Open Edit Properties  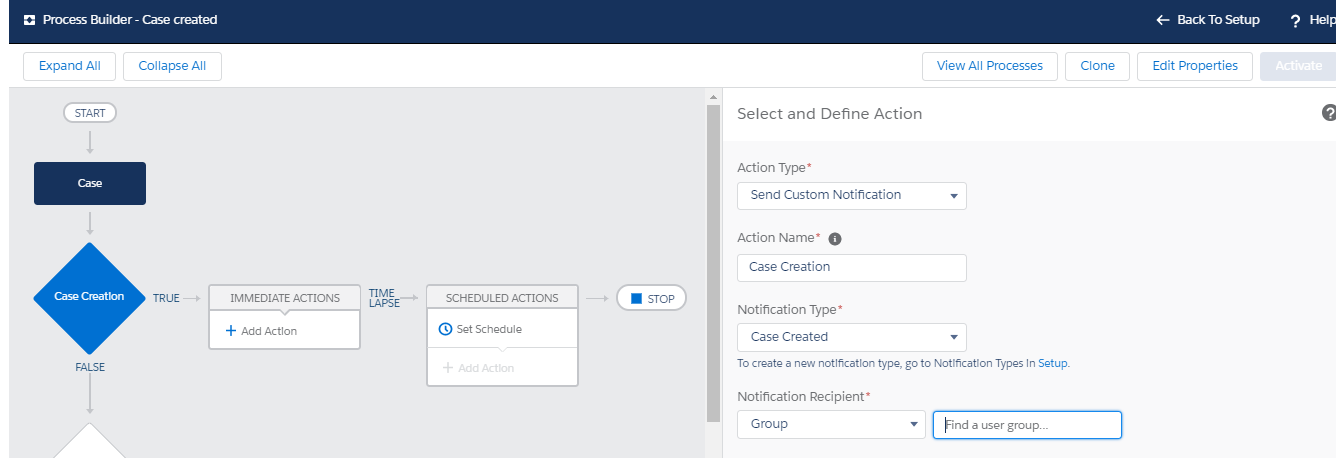tap(1195, 66)
